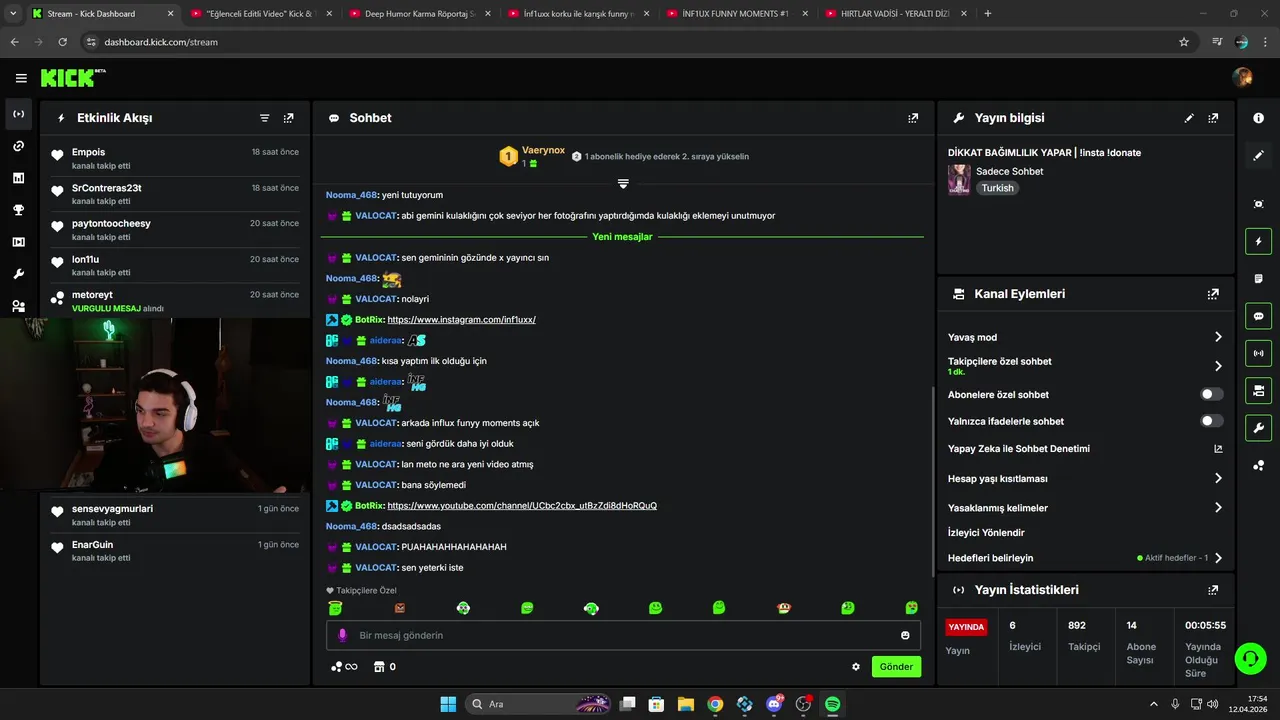Open the link icon in left sidebar
This screenshot has width=1280, height=720.
(18, 146)
